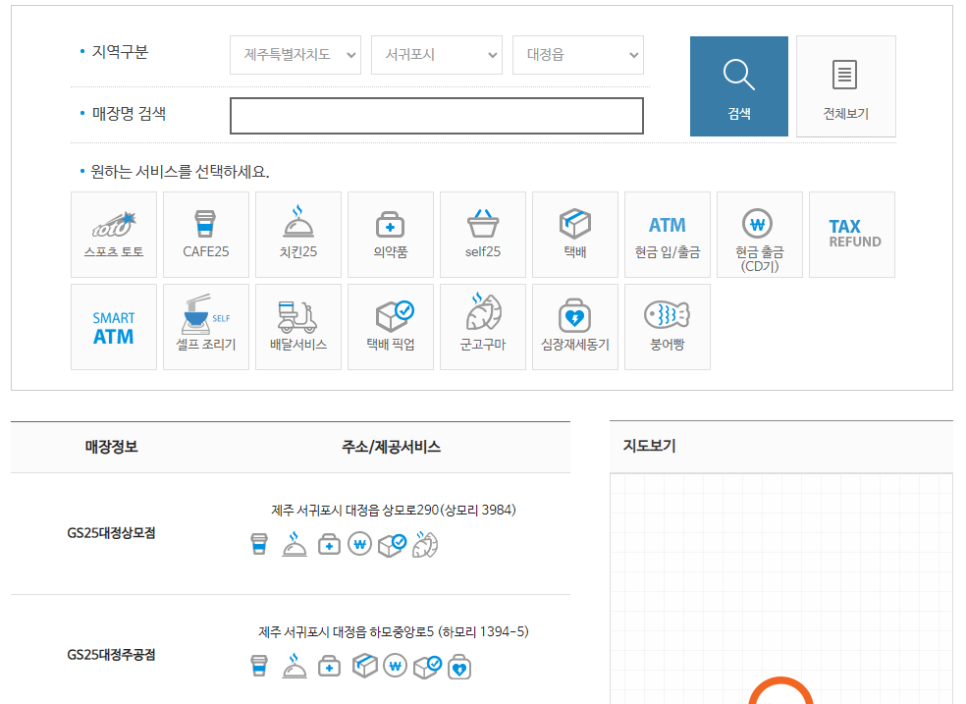Click the coffee cup icon for GS25대정상모점

[259, 544]
